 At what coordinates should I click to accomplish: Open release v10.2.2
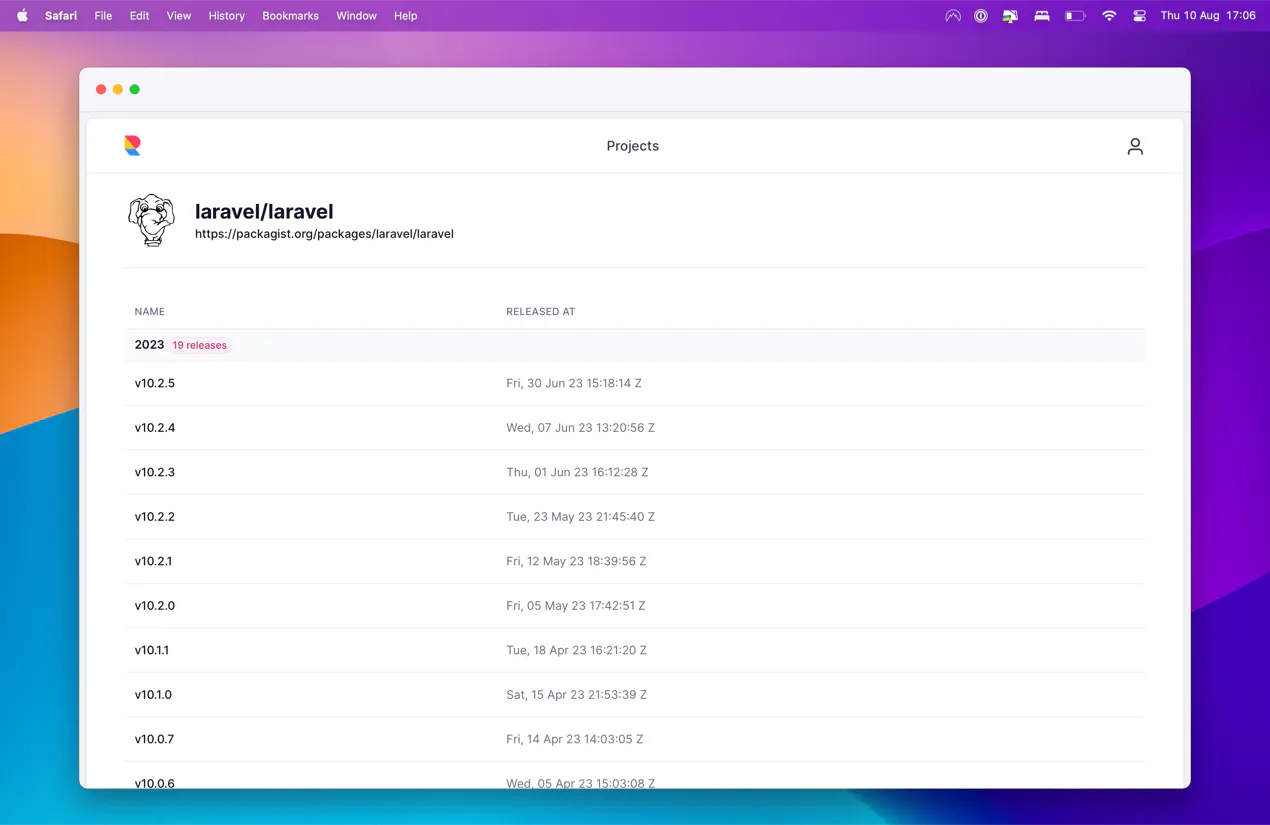click(x=155, y=517)
